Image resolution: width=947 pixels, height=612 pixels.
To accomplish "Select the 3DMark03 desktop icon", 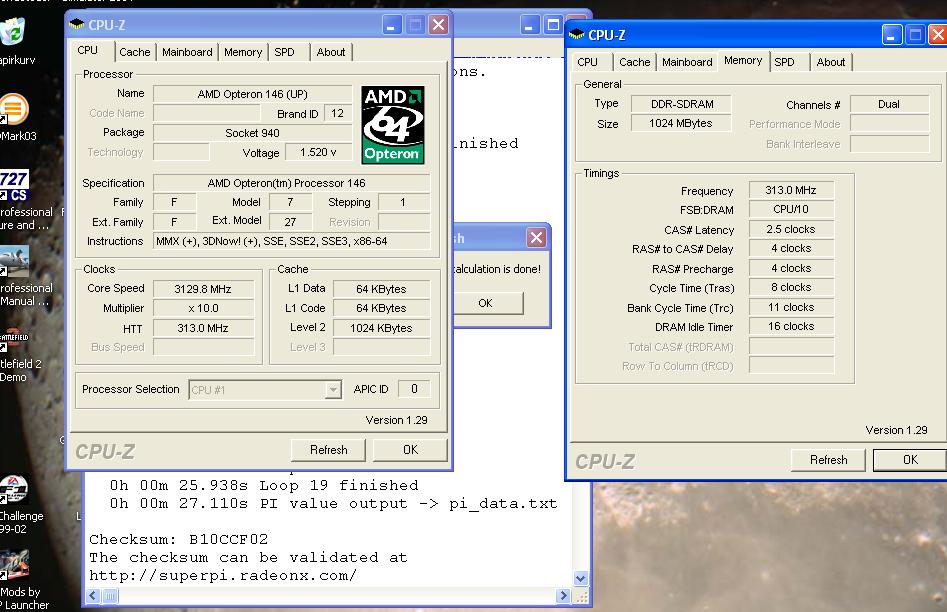I will click(x=14, y=110).
